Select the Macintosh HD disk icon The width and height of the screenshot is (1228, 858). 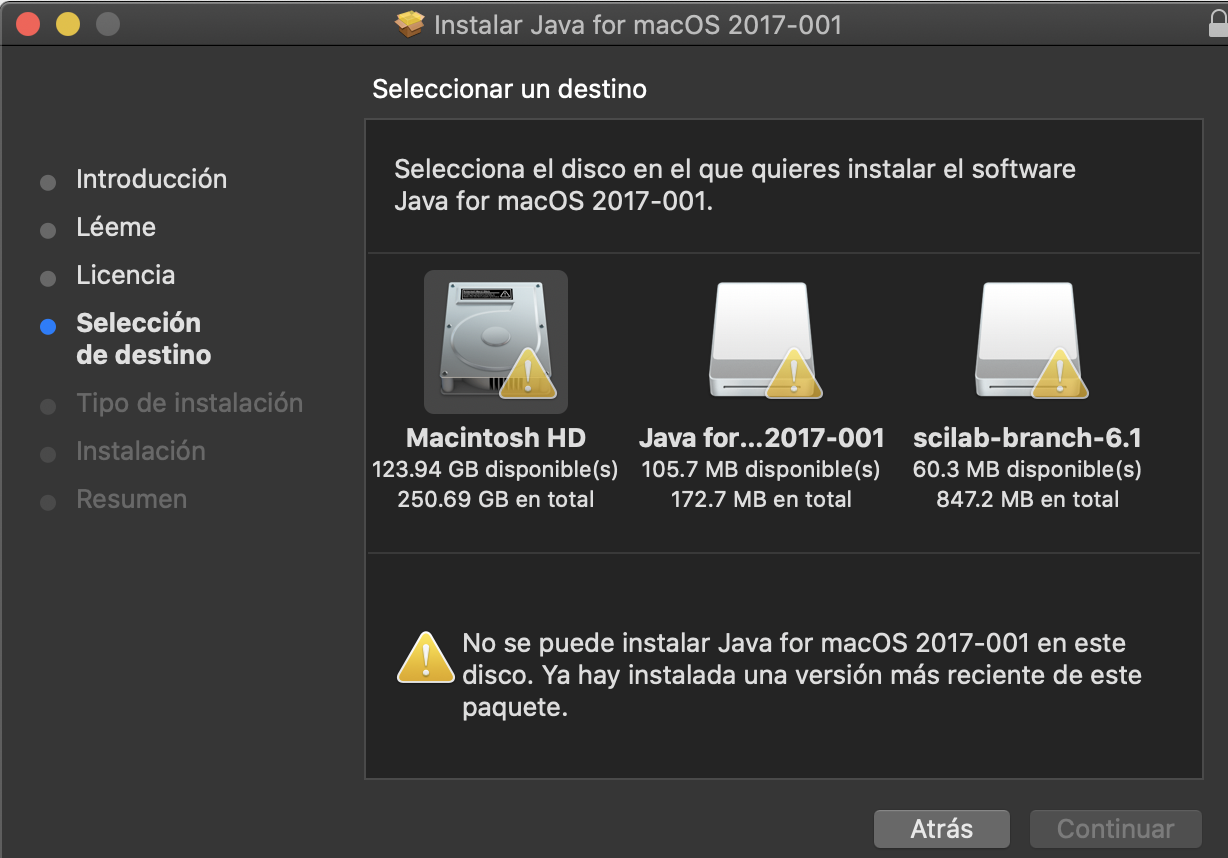pyautogui.click(x=496, y=342)
